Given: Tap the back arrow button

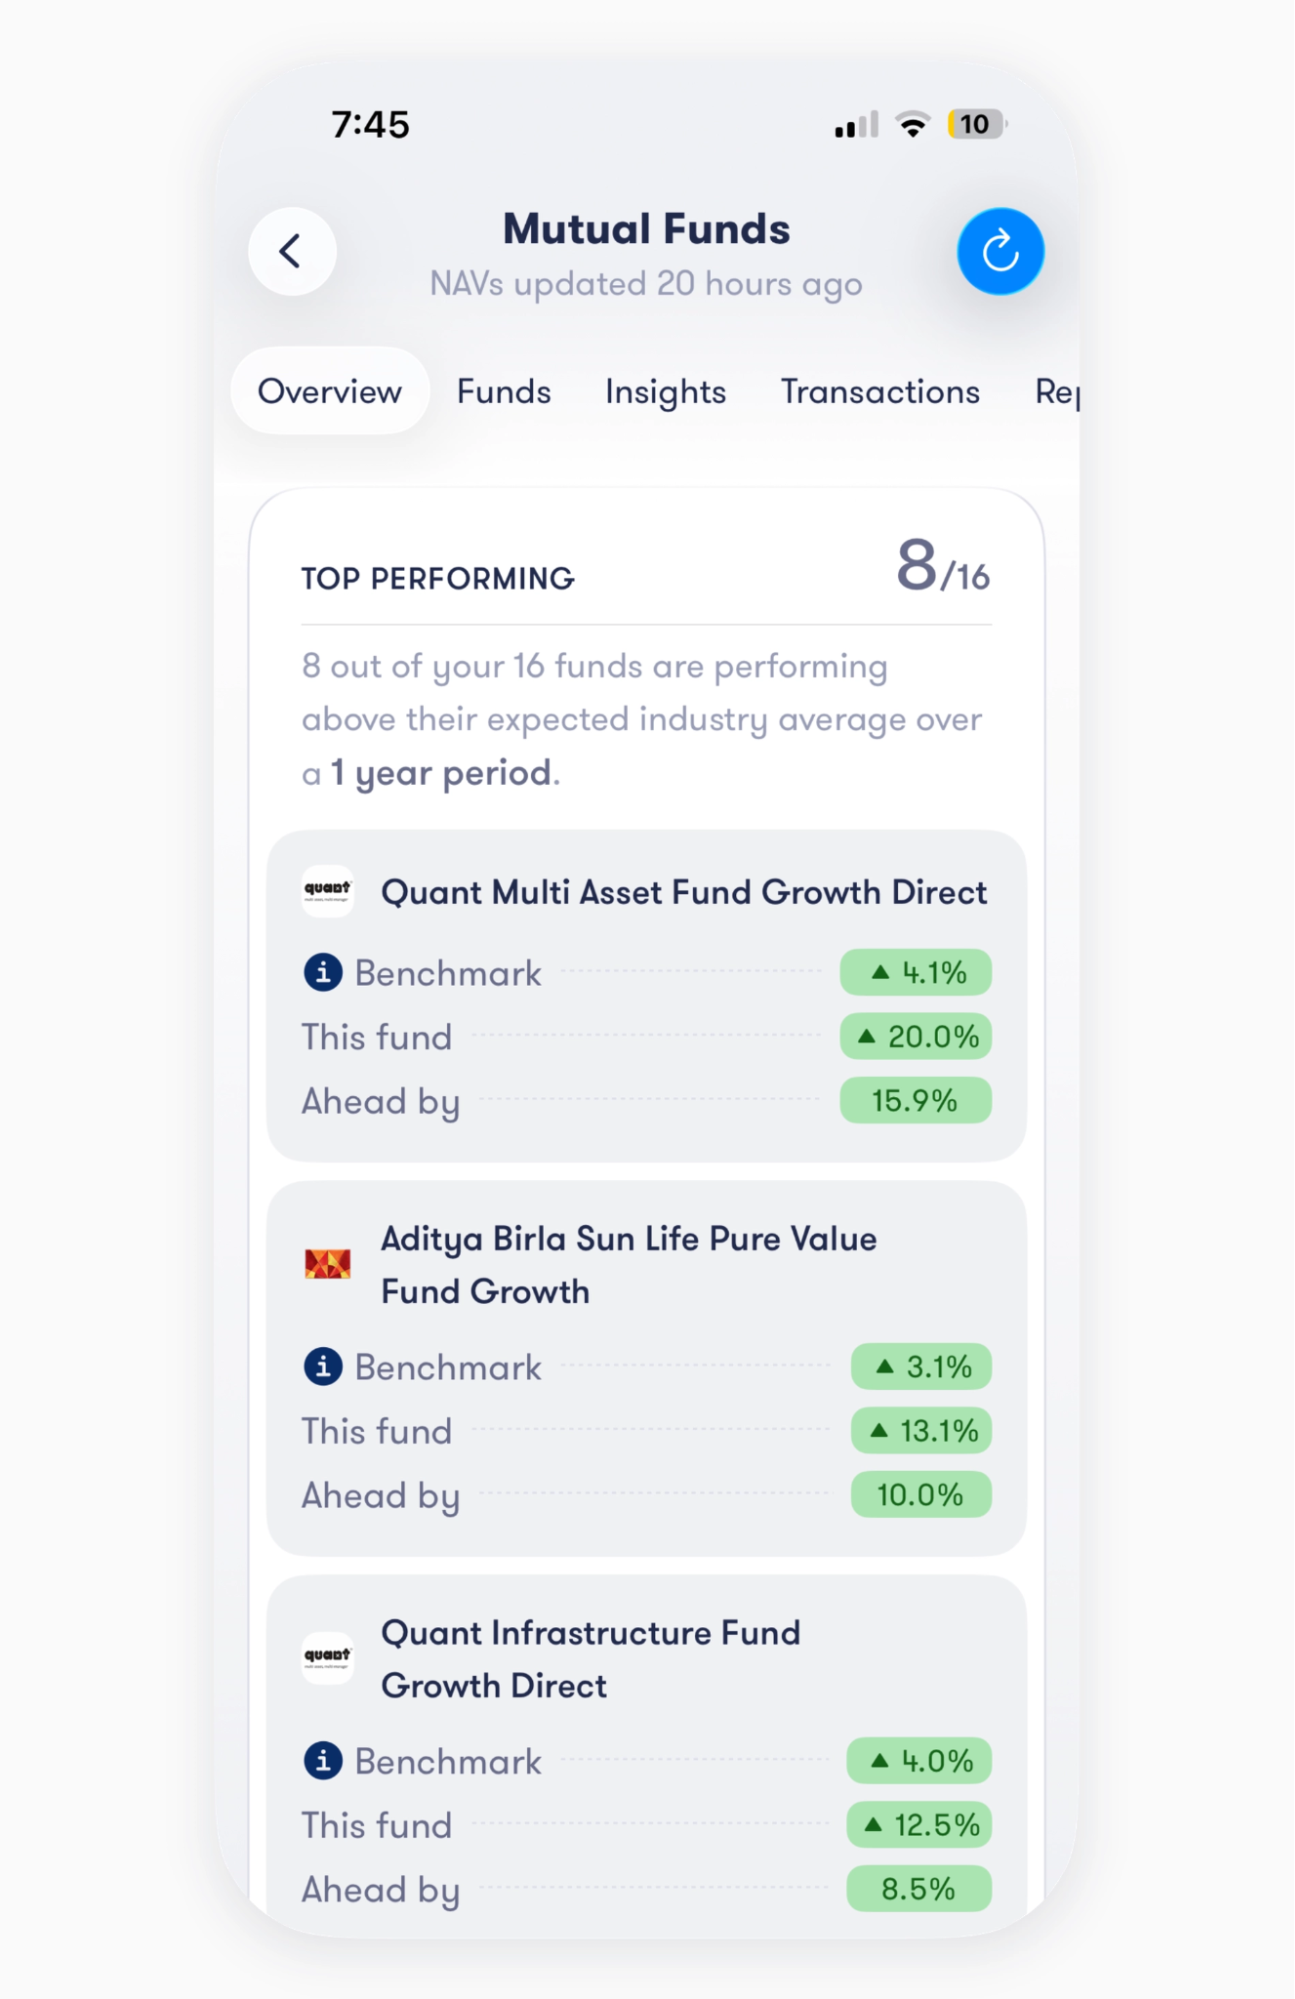Looking at the screenshot, I should [x=292, y=251].
